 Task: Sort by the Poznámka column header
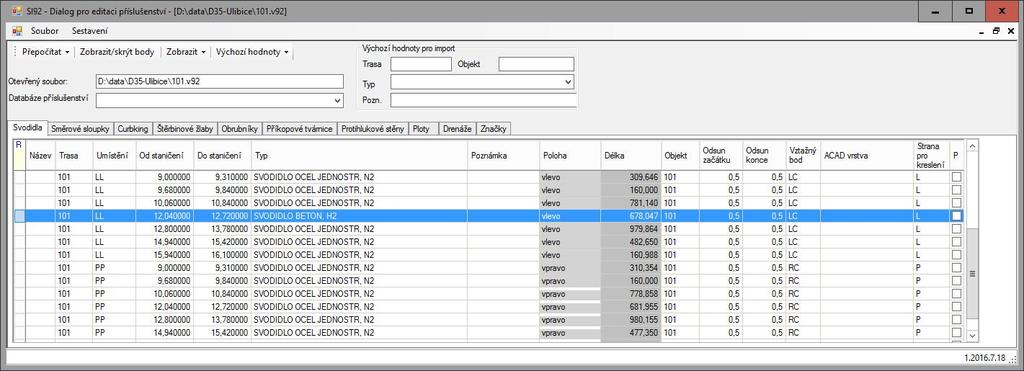click(x=504, y=156)
